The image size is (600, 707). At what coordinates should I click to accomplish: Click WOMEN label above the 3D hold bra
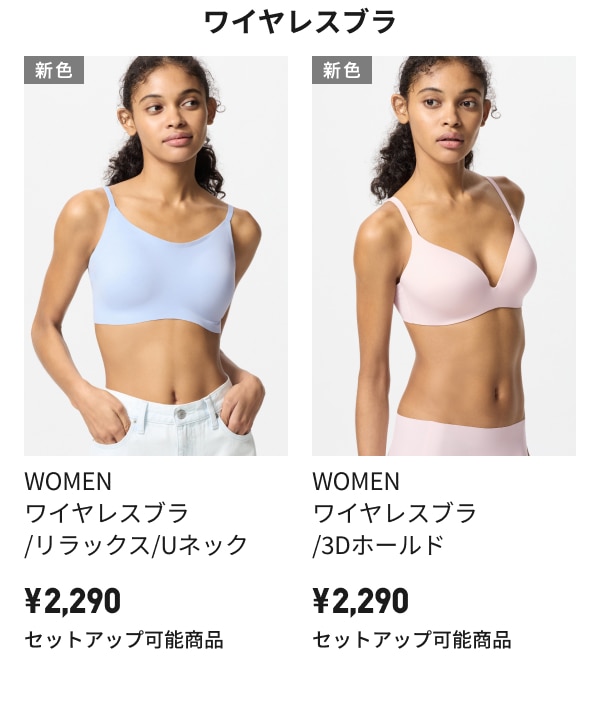pos(356,481)
